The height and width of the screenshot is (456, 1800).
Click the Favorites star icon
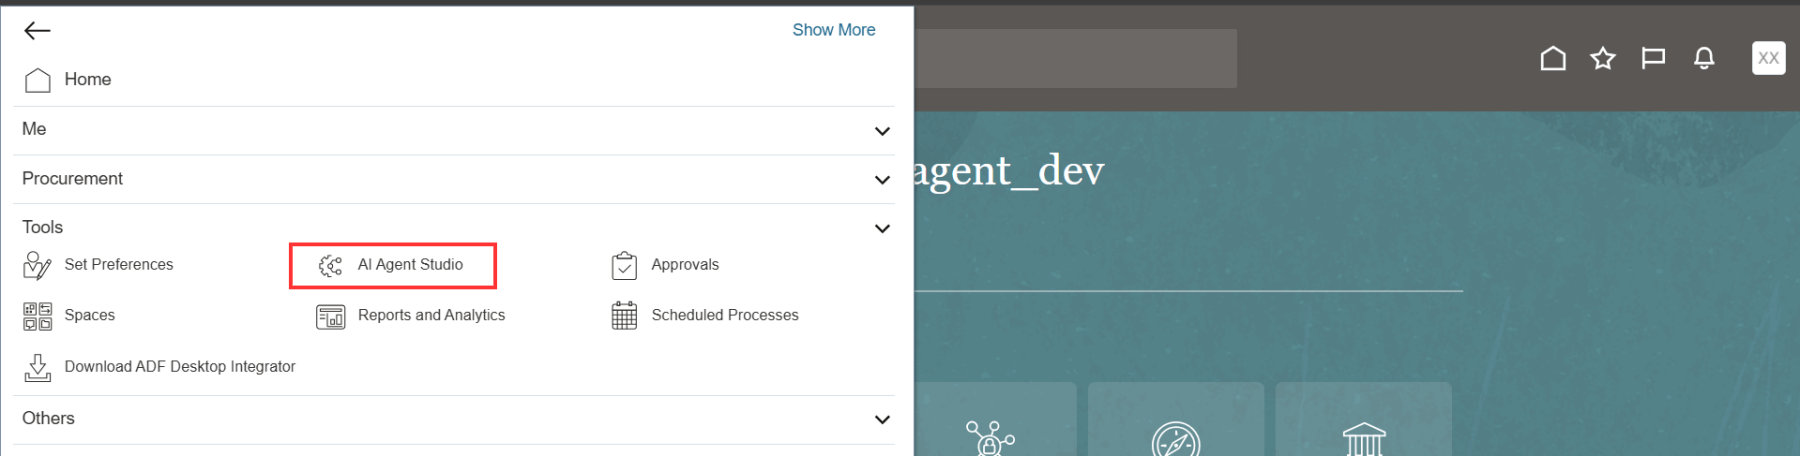click(x=1603, y=59)
